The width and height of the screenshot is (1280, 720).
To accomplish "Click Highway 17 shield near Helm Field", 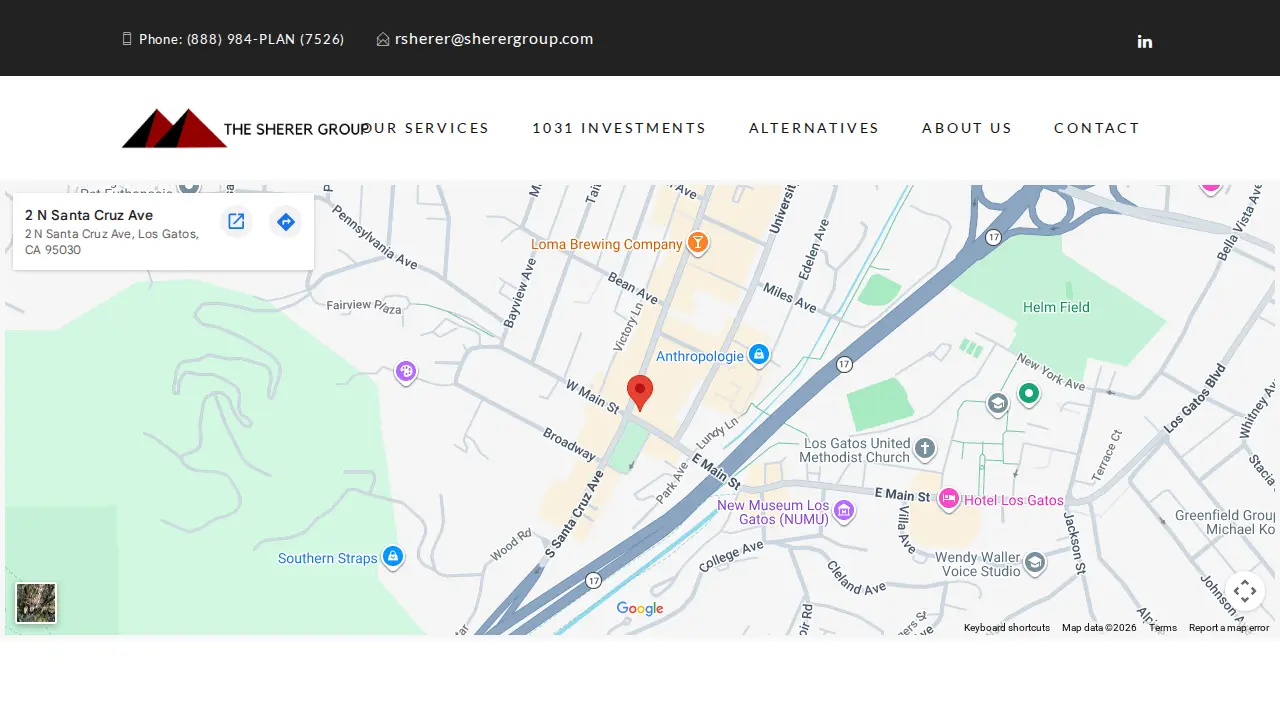I will [992, 237].
